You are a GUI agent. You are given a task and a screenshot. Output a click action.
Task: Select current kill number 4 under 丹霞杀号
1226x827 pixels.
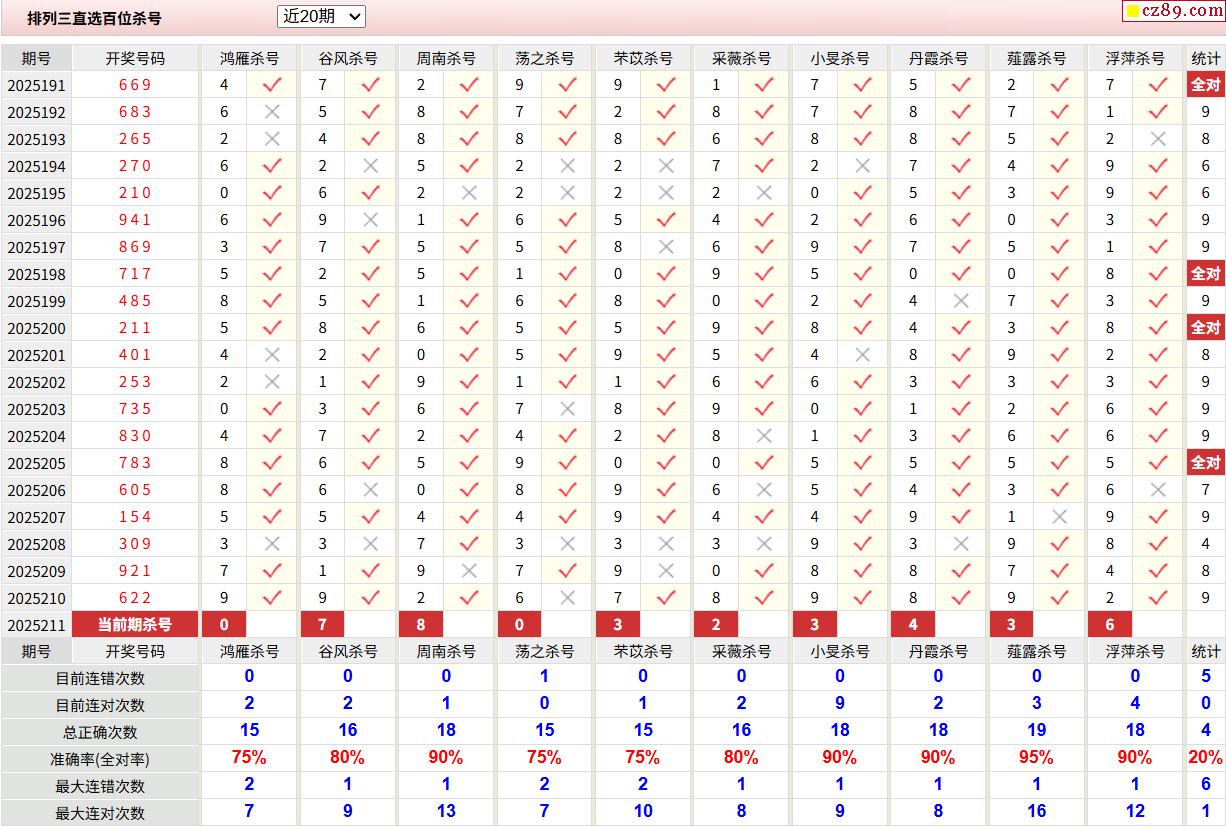coord(913,624)
